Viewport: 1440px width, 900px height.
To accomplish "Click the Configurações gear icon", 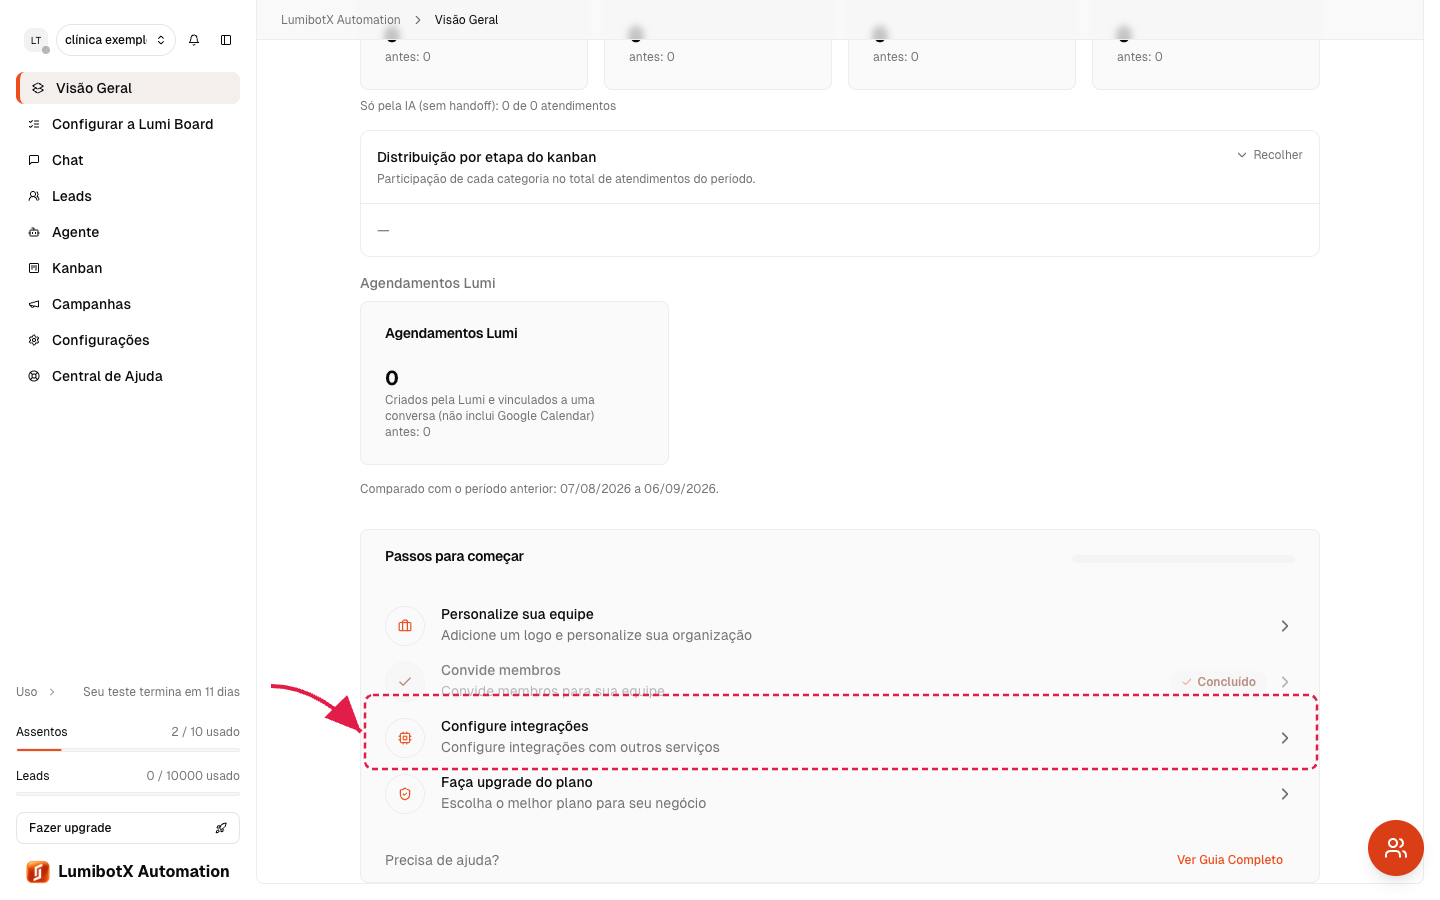I will tap(34, 340).
